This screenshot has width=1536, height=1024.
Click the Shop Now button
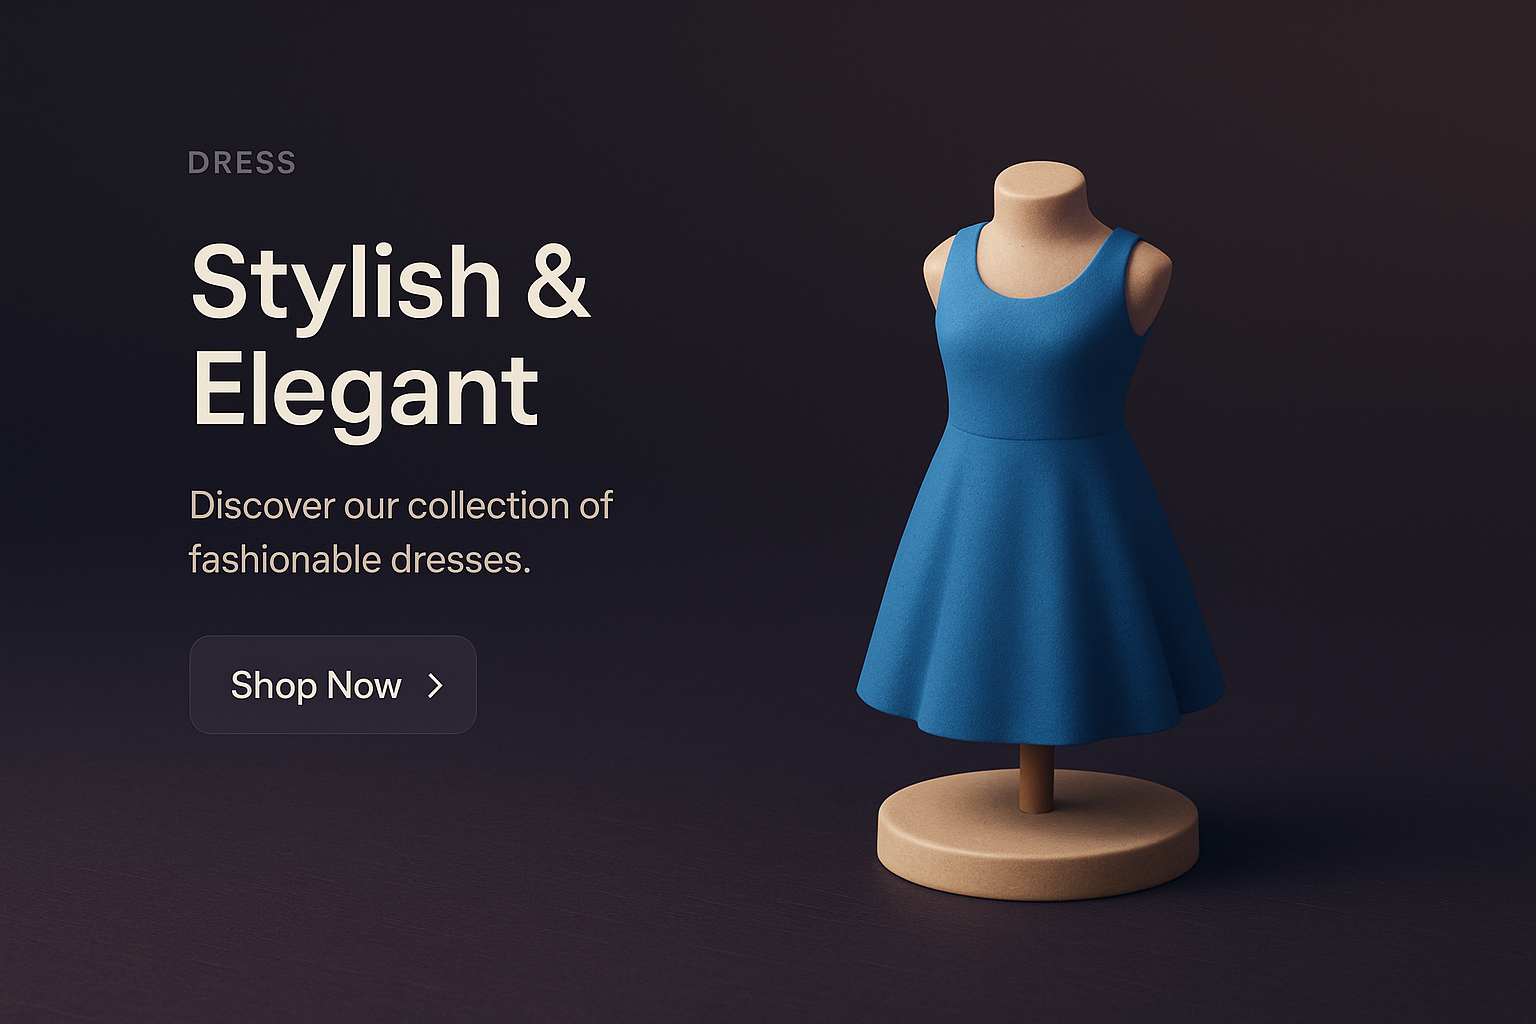pyautogui.click(x=333, y=685)
